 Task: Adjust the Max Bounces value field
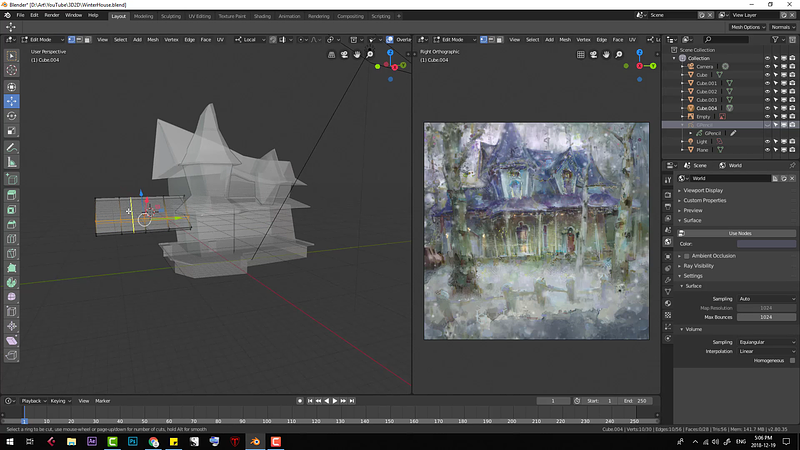tap(766, 317)
